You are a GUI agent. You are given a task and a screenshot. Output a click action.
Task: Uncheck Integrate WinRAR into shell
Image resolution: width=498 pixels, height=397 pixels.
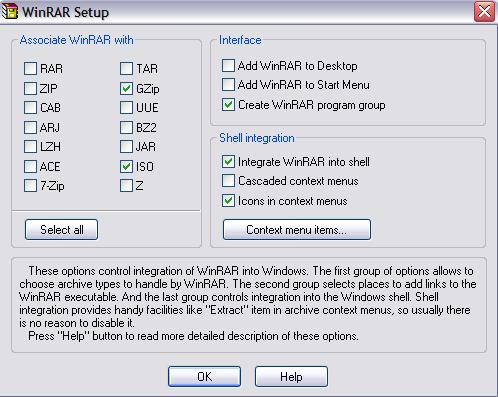[x=228, y=162]
